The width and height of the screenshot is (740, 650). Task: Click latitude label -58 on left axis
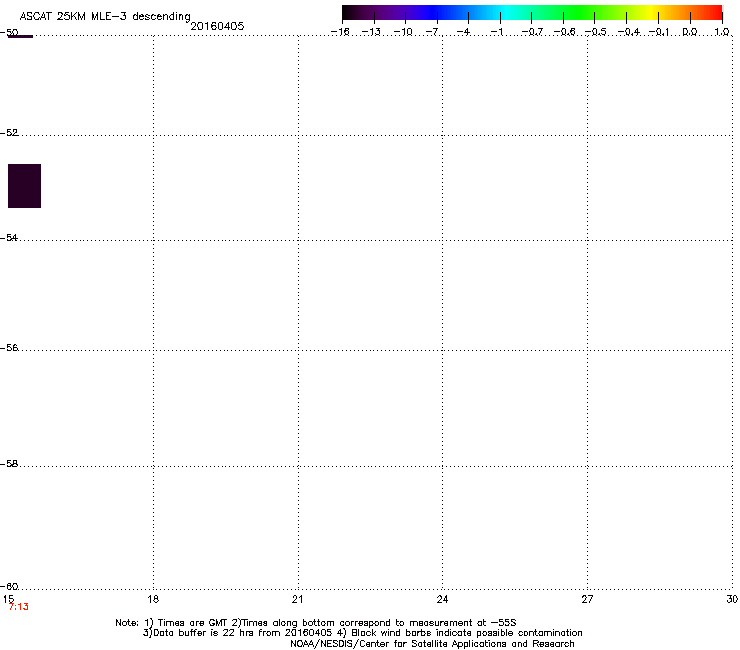[x=9, y=464]
